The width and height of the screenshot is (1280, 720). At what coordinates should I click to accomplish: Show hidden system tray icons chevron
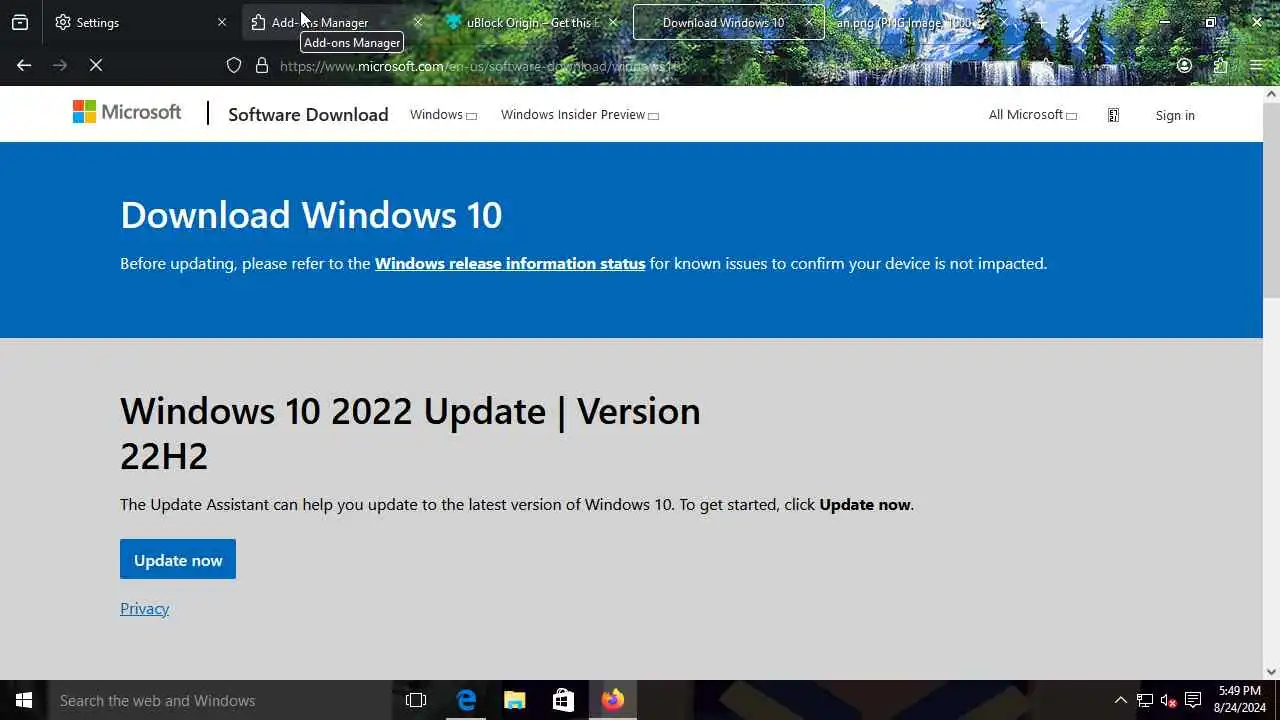1120,700
